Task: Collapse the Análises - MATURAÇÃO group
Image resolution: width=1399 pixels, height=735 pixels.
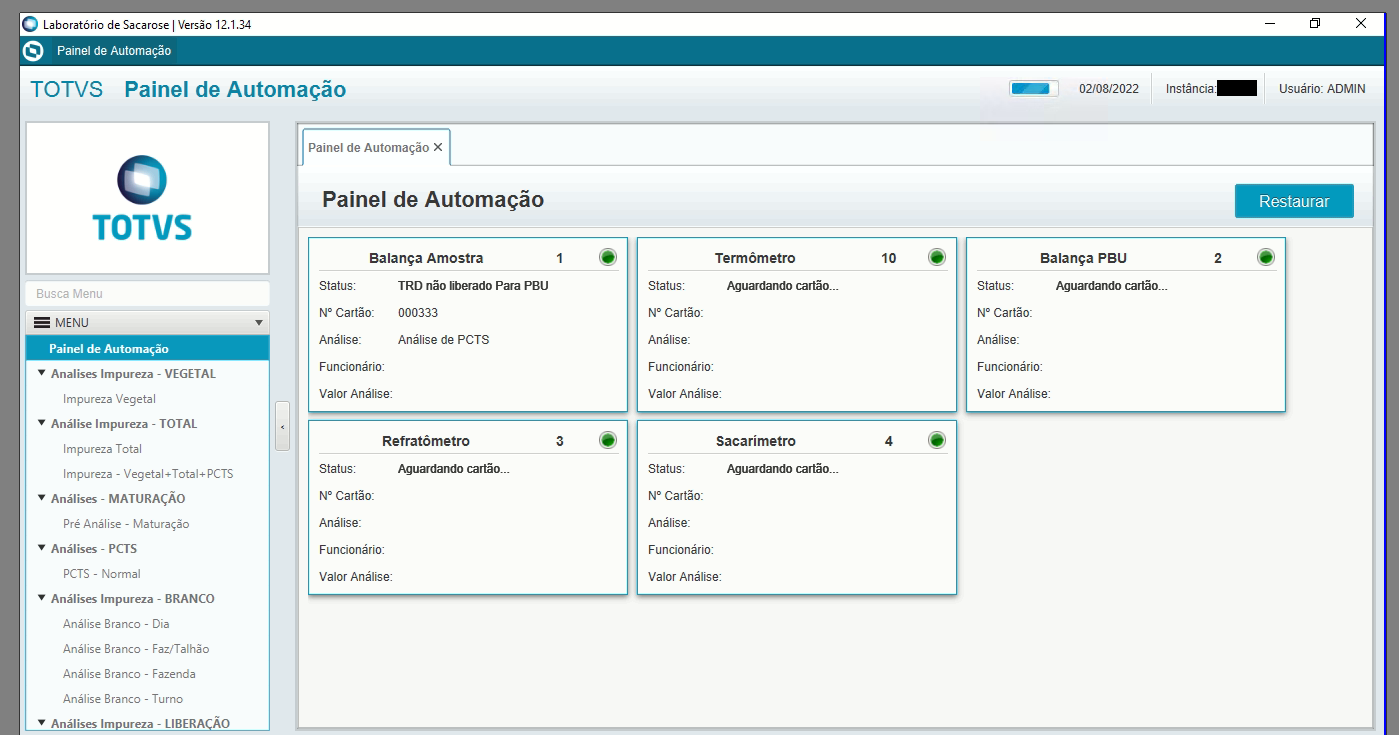Action: point(42,499)
